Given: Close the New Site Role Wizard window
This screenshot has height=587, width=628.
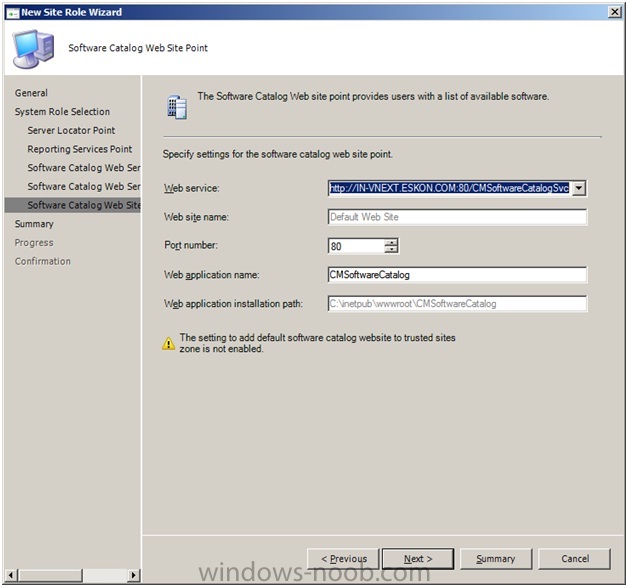Looking at the screenshot, I should [x=614, y=12].
